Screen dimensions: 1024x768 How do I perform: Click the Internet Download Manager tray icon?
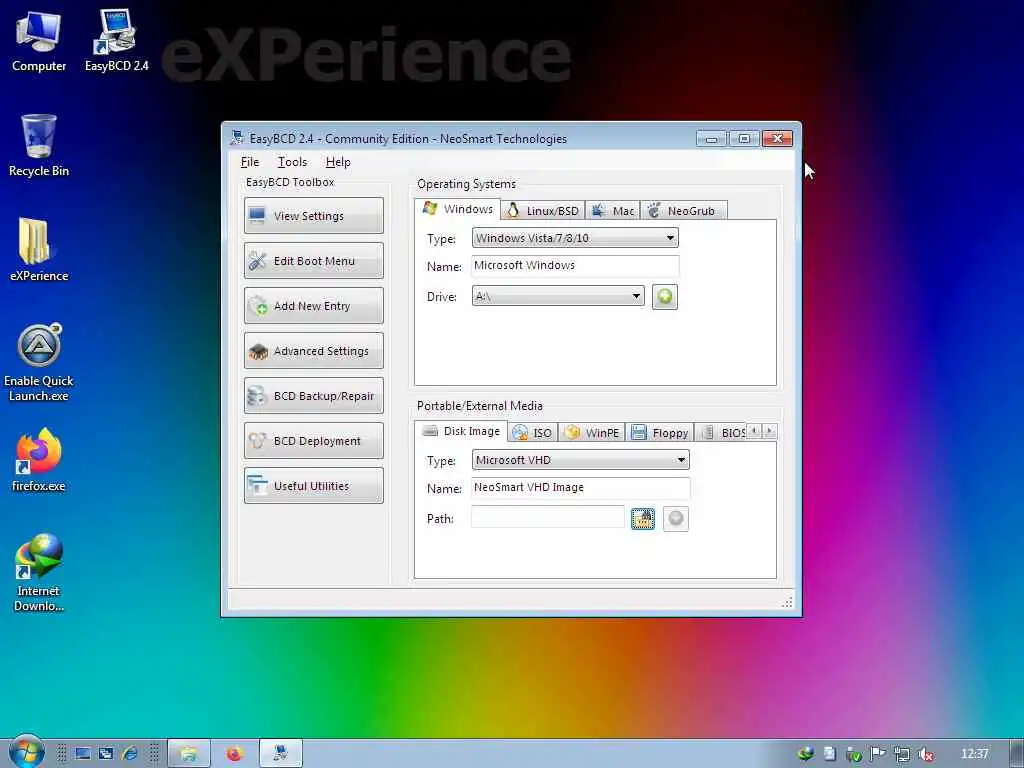tap(806, 754)
